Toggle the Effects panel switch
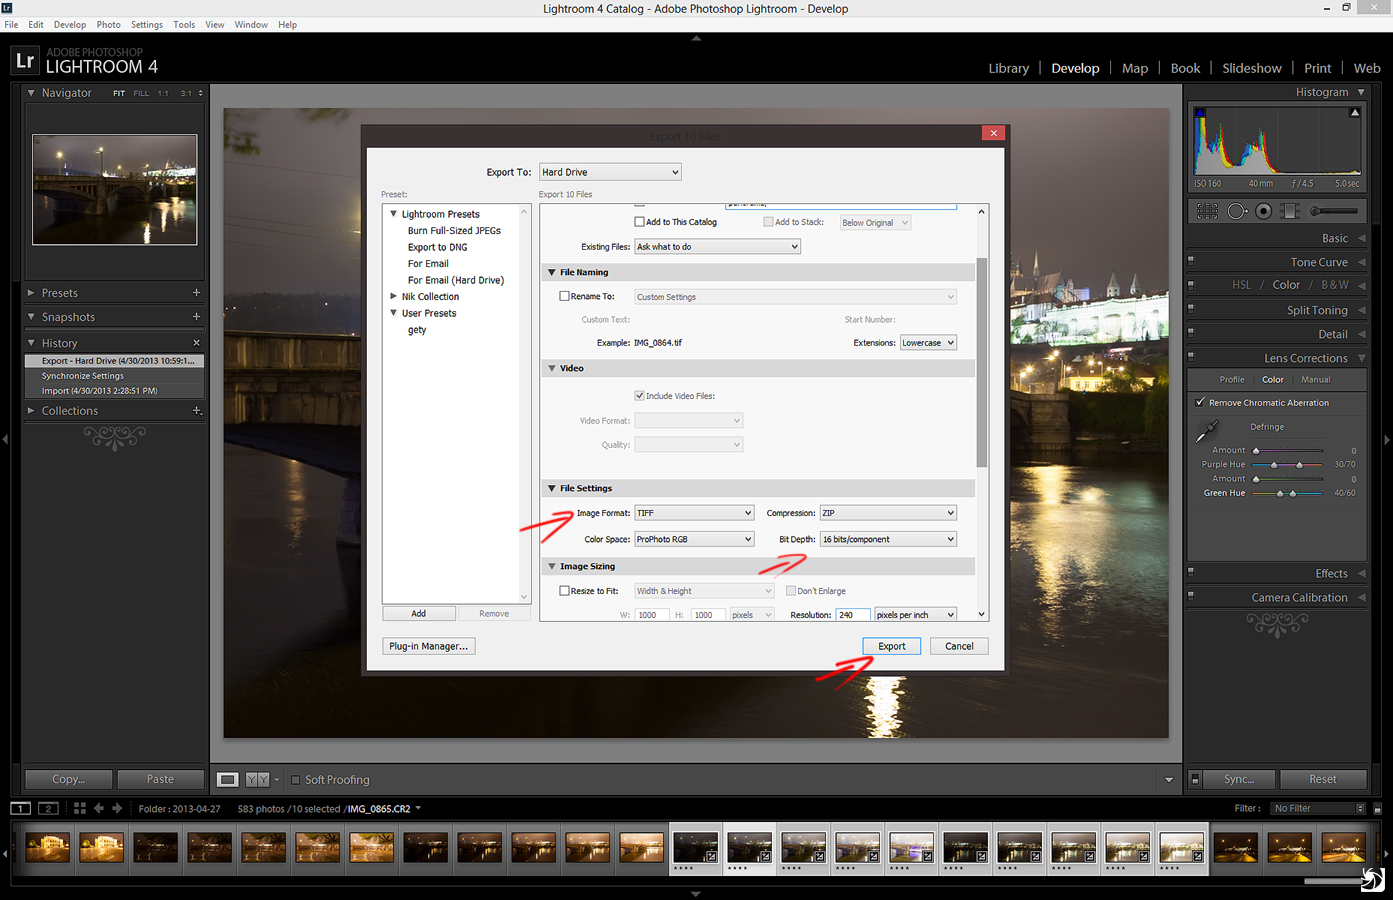Viewport: 1393px width, 900px height. coord(1191,573)
